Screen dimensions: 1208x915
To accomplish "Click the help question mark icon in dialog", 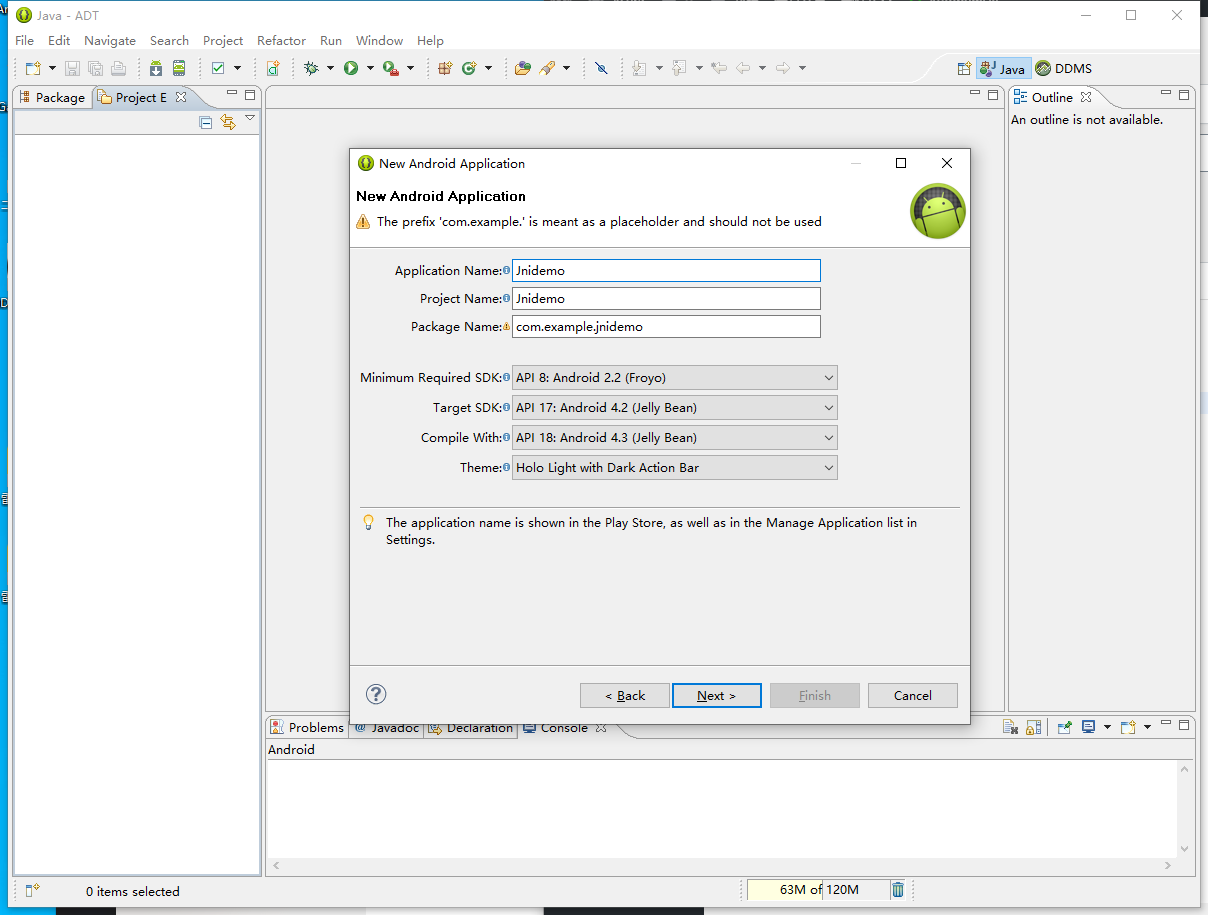I will [x=376, y=694].
